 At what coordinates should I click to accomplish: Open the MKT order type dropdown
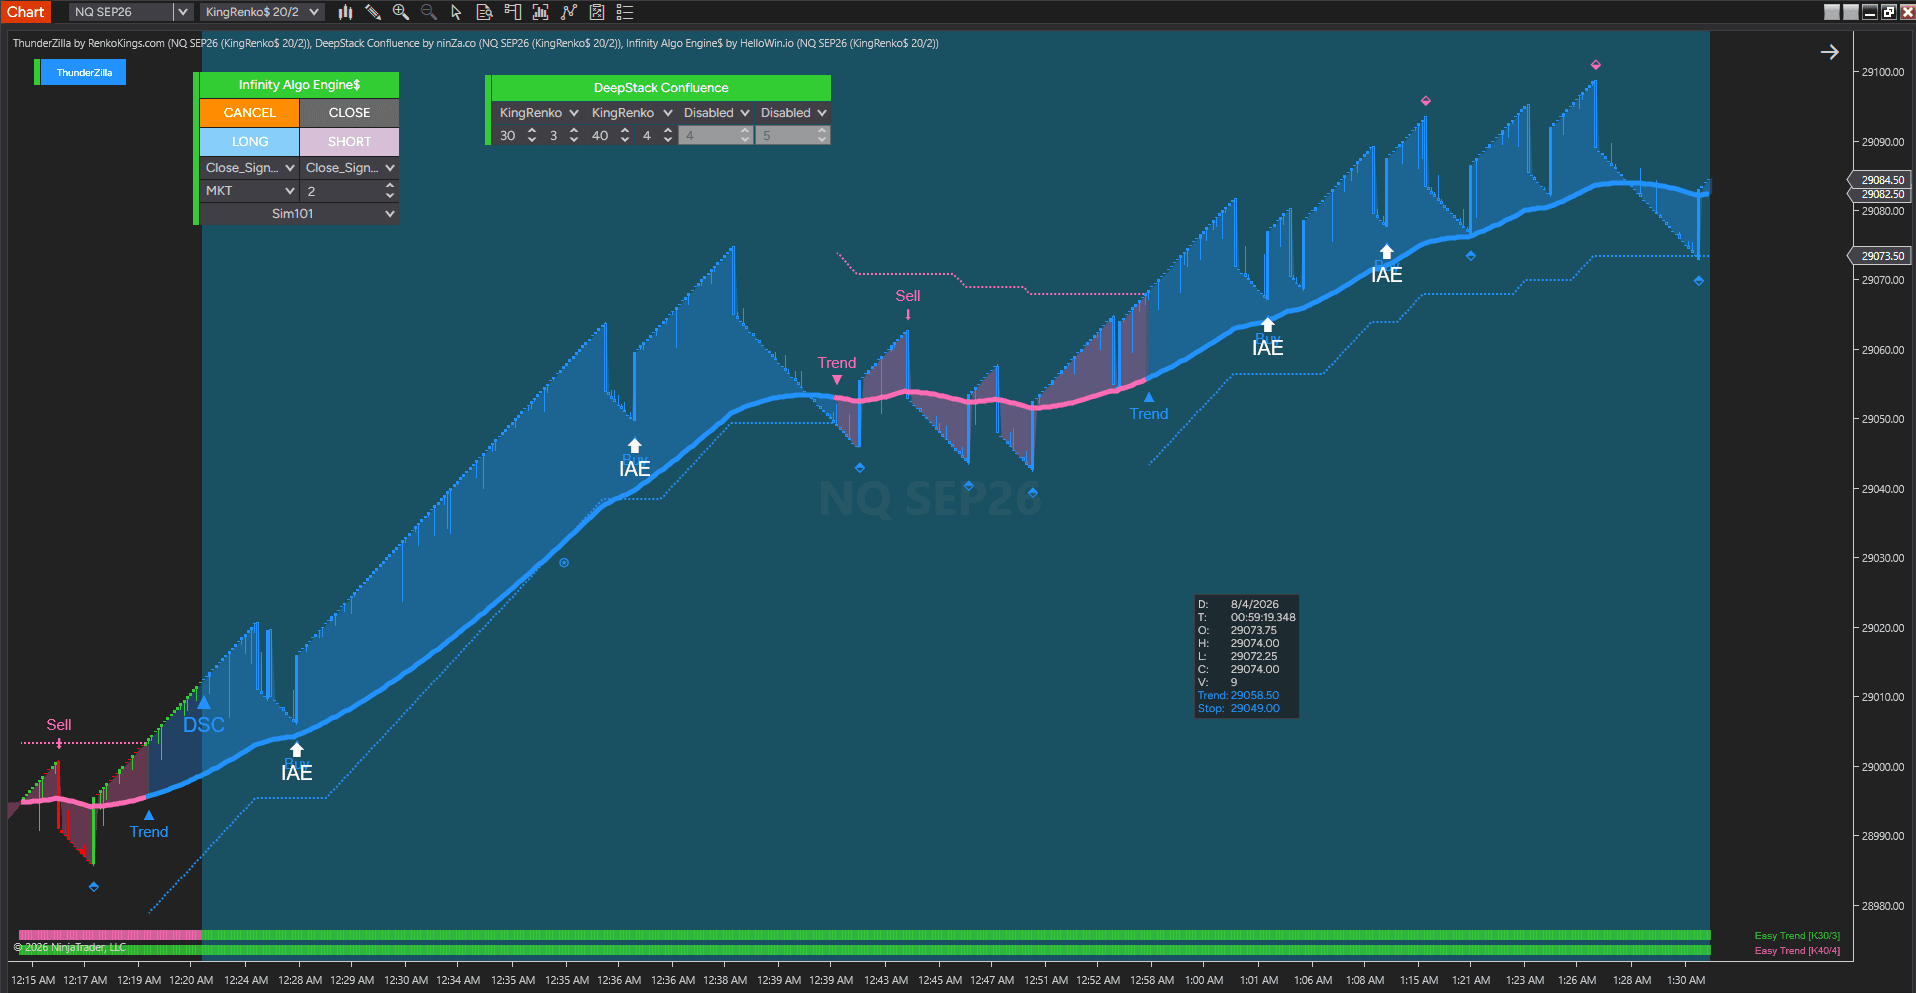(x=249, y=191)
